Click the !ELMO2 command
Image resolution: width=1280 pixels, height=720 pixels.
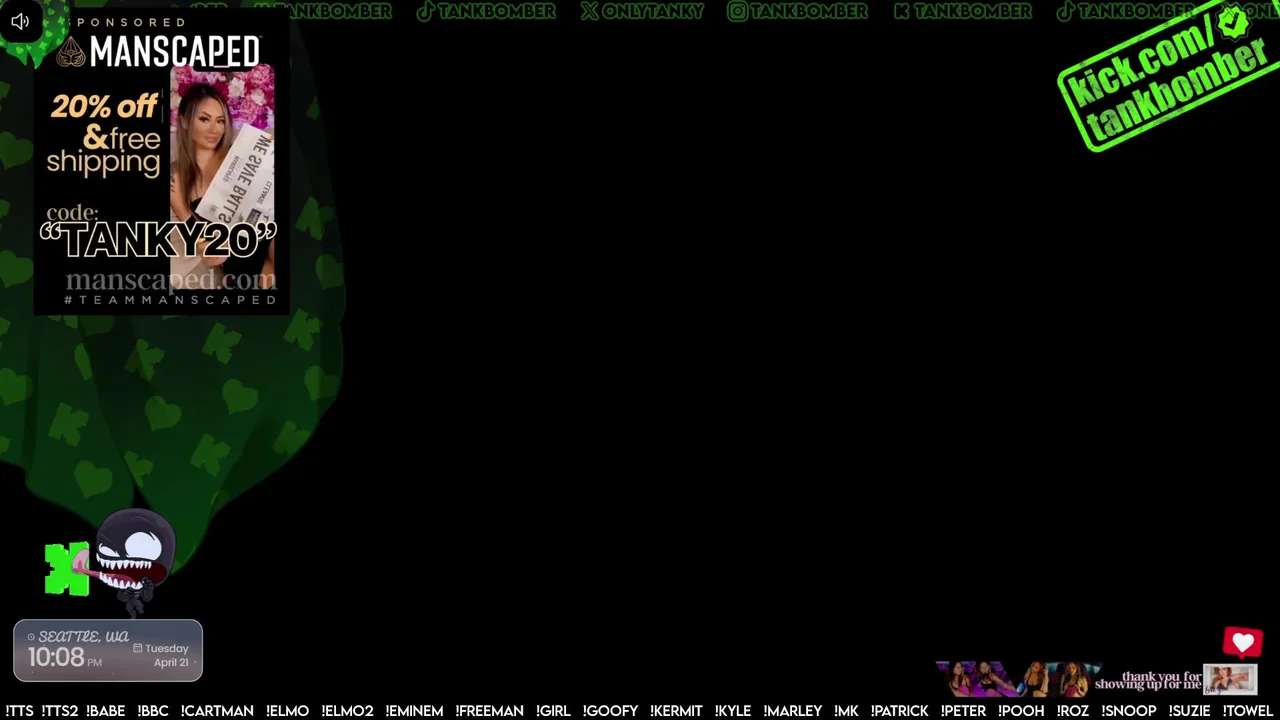347,711
